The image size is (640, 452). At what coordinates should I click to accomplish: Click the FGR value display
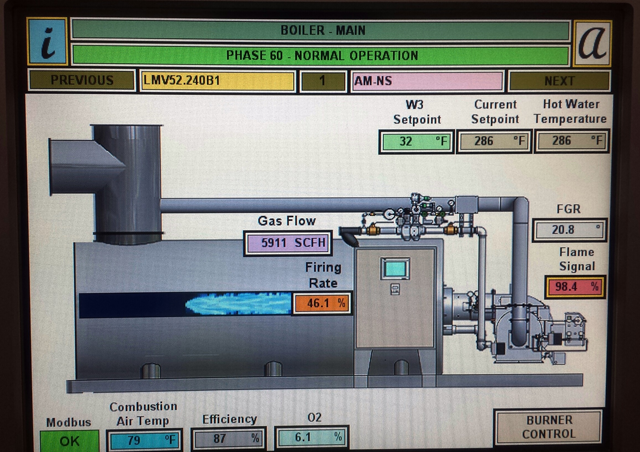click(x=569, y=230)
